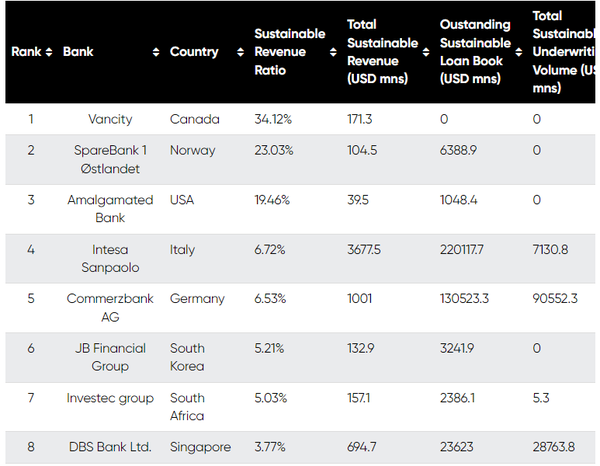Click the sort arrows beside Bank

[x=156, y=52]
